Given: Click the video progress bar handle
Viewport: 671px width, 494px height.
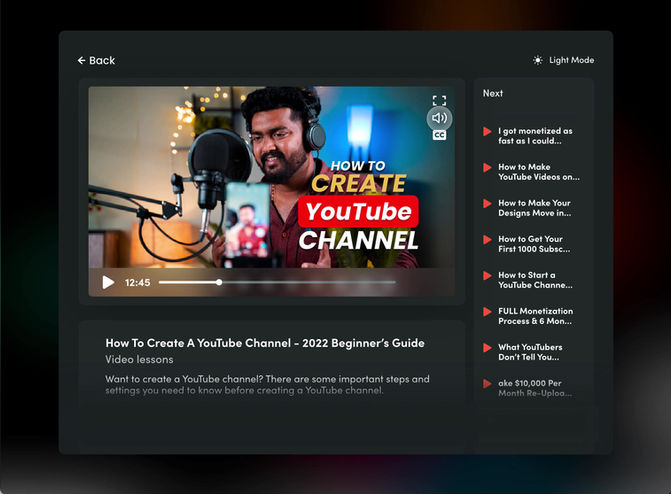Looking at the screenshot, I should tap(219, 282).
